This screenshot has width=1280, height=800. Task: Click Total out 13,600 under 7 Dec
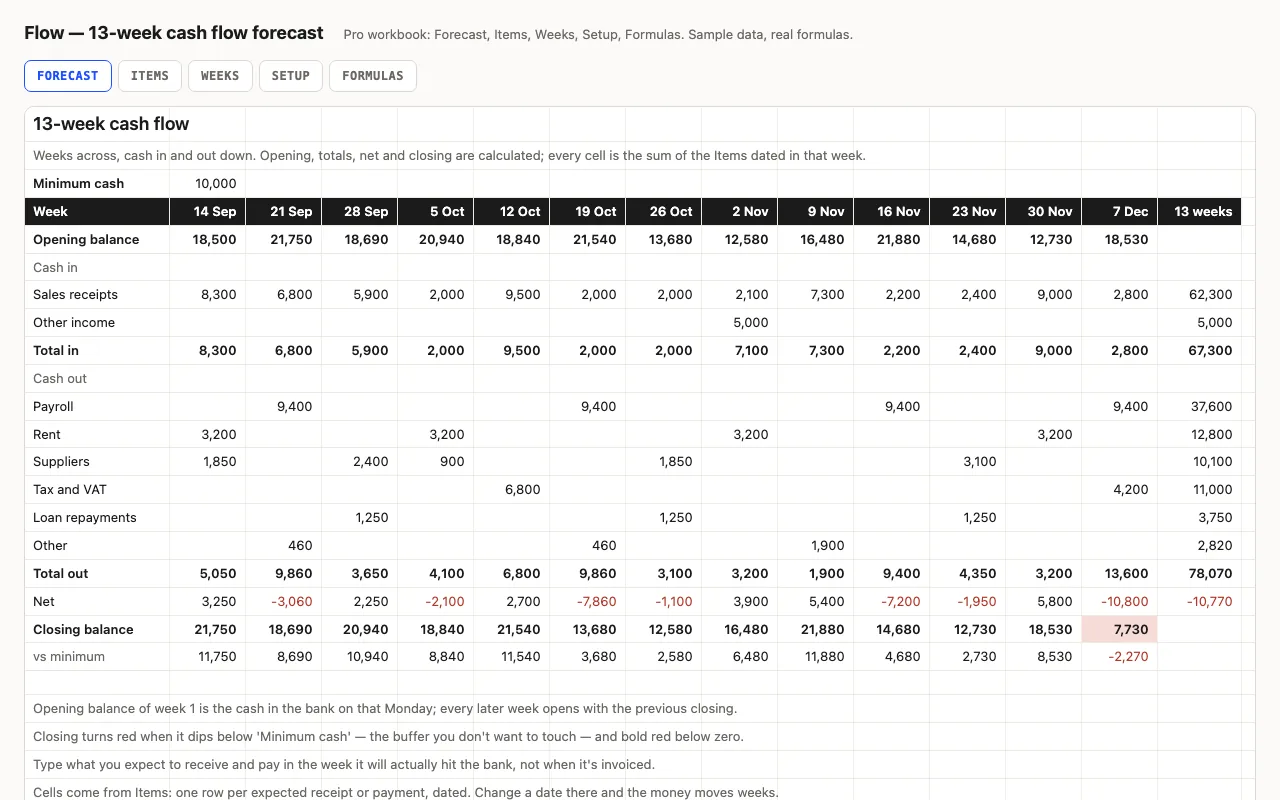1119,574
